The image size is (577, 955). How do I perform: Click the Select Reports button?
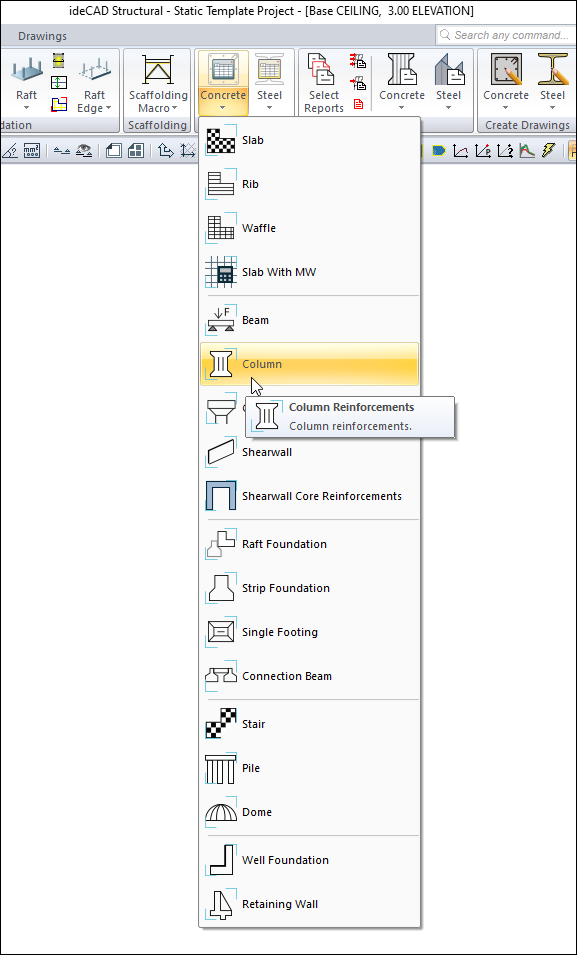(x=324, y=83)
